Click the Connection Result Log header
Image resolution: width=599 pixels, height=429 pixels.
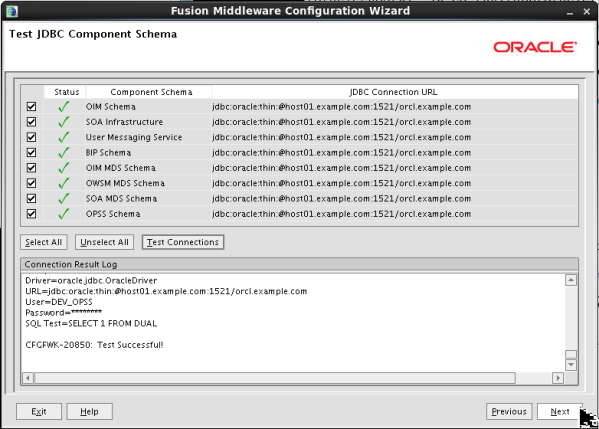(300, 264)
